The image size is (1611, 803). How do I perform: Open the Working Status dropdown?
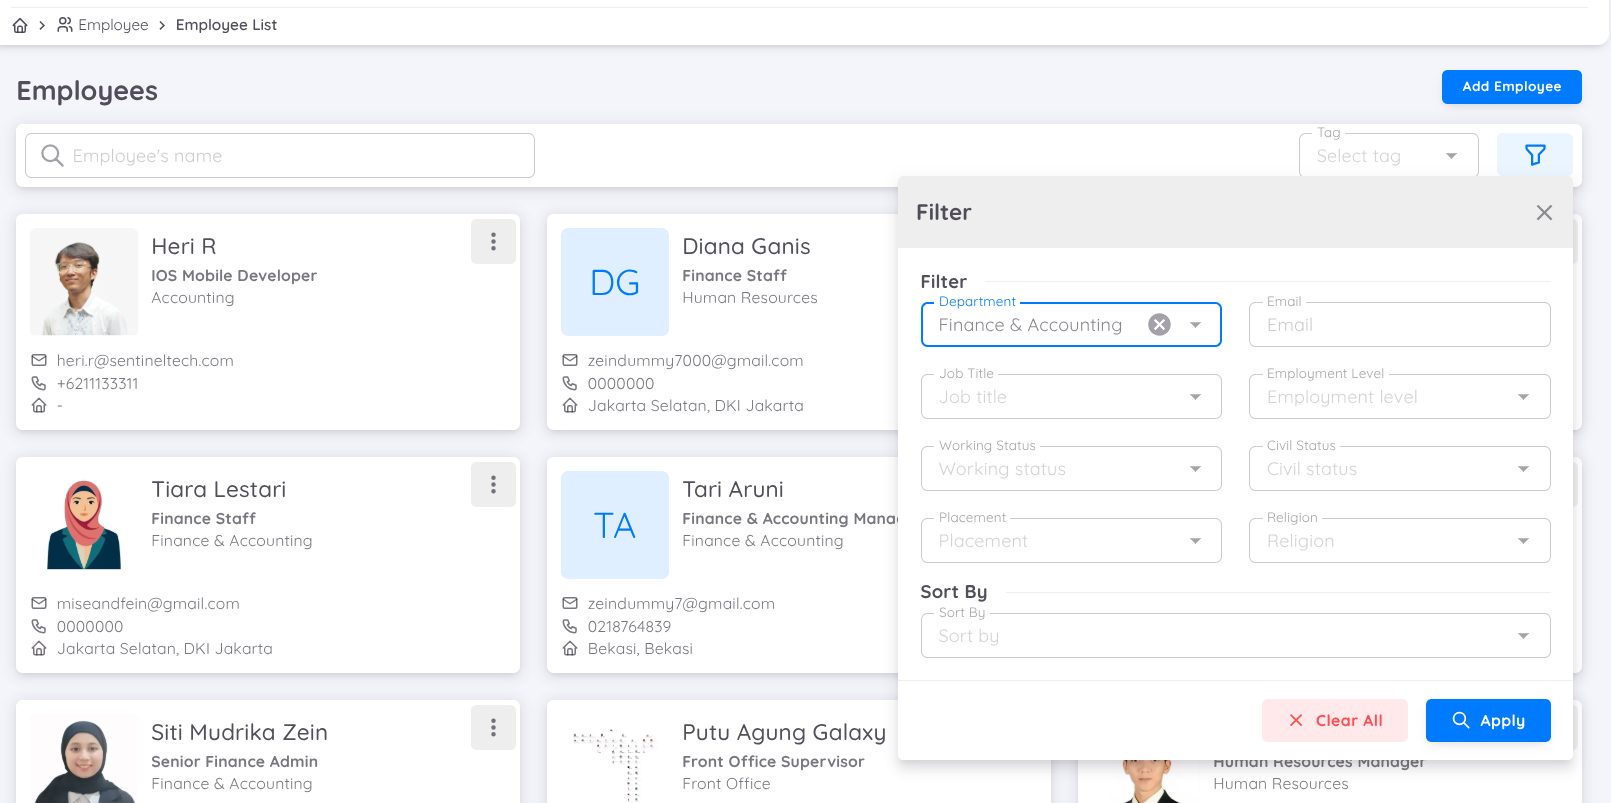(1071, 469)
